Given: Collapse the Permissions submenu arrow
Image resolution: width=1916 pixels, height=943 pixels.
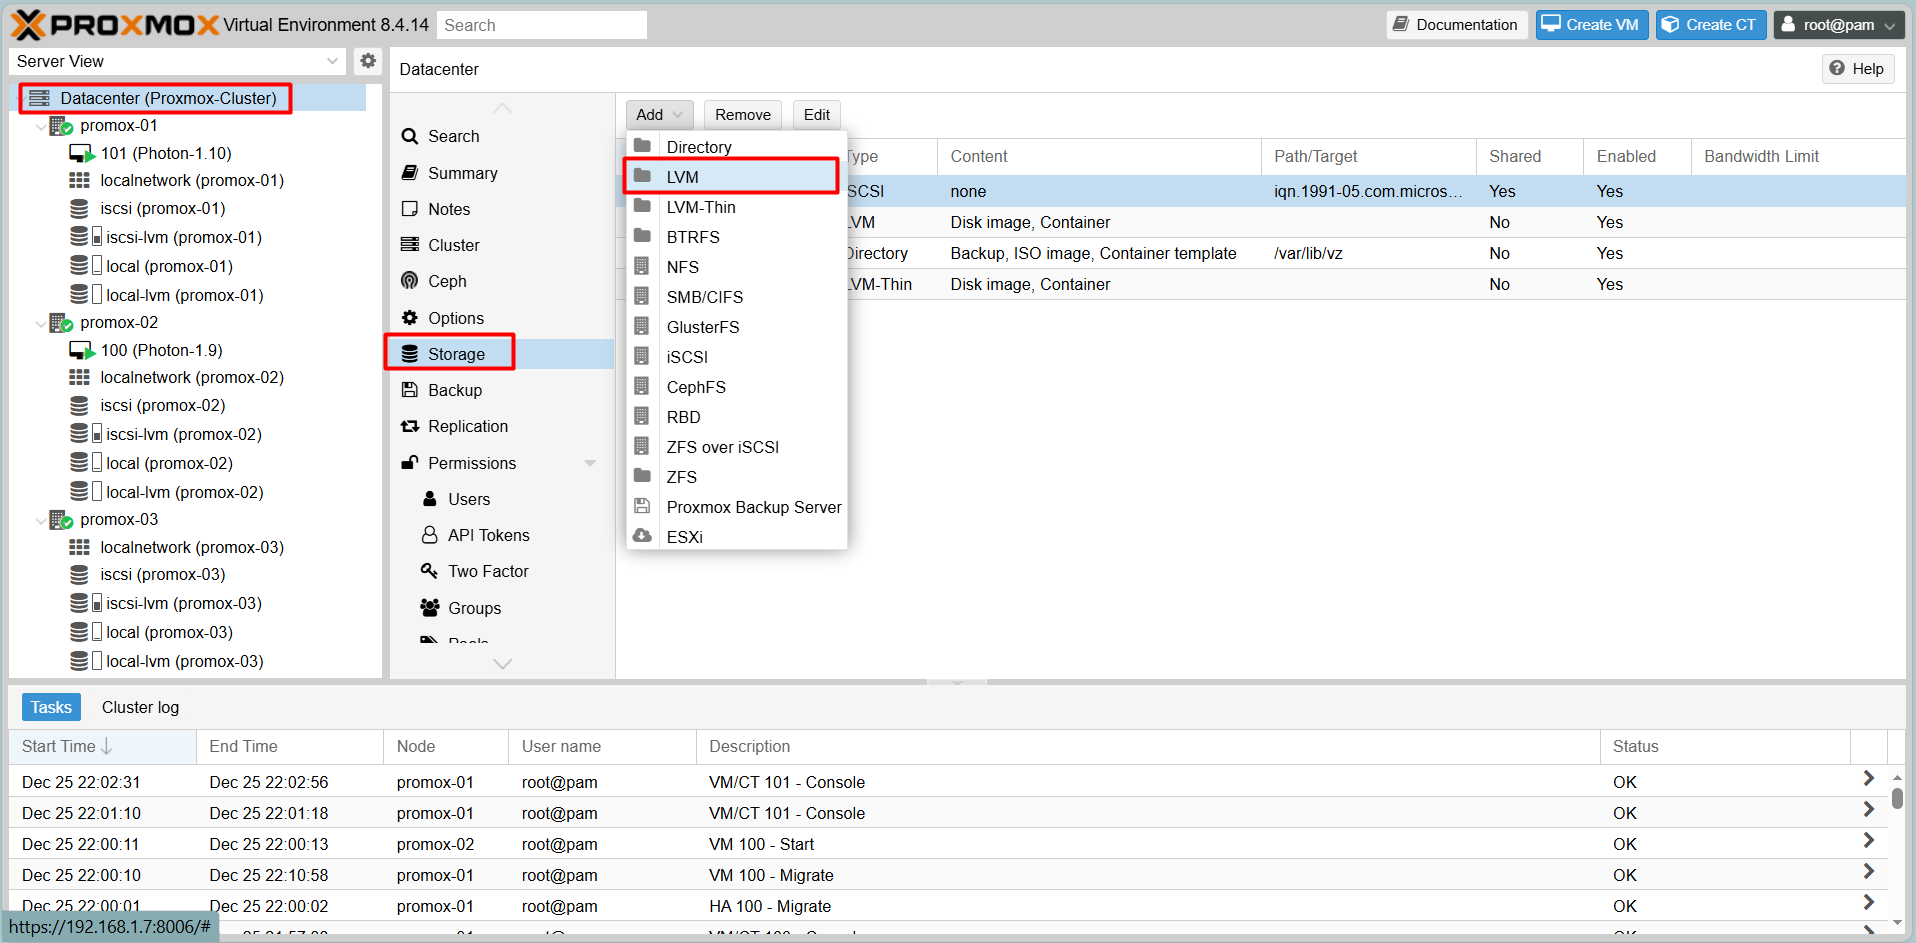Looking at the screenshot, I should tap(590, 463).
